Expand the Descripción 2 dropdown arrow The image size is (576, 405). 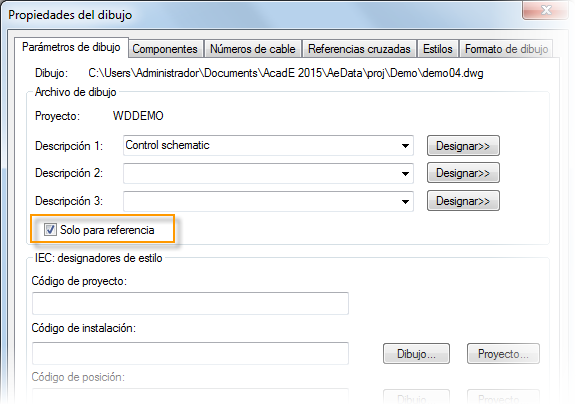(405, 173)
